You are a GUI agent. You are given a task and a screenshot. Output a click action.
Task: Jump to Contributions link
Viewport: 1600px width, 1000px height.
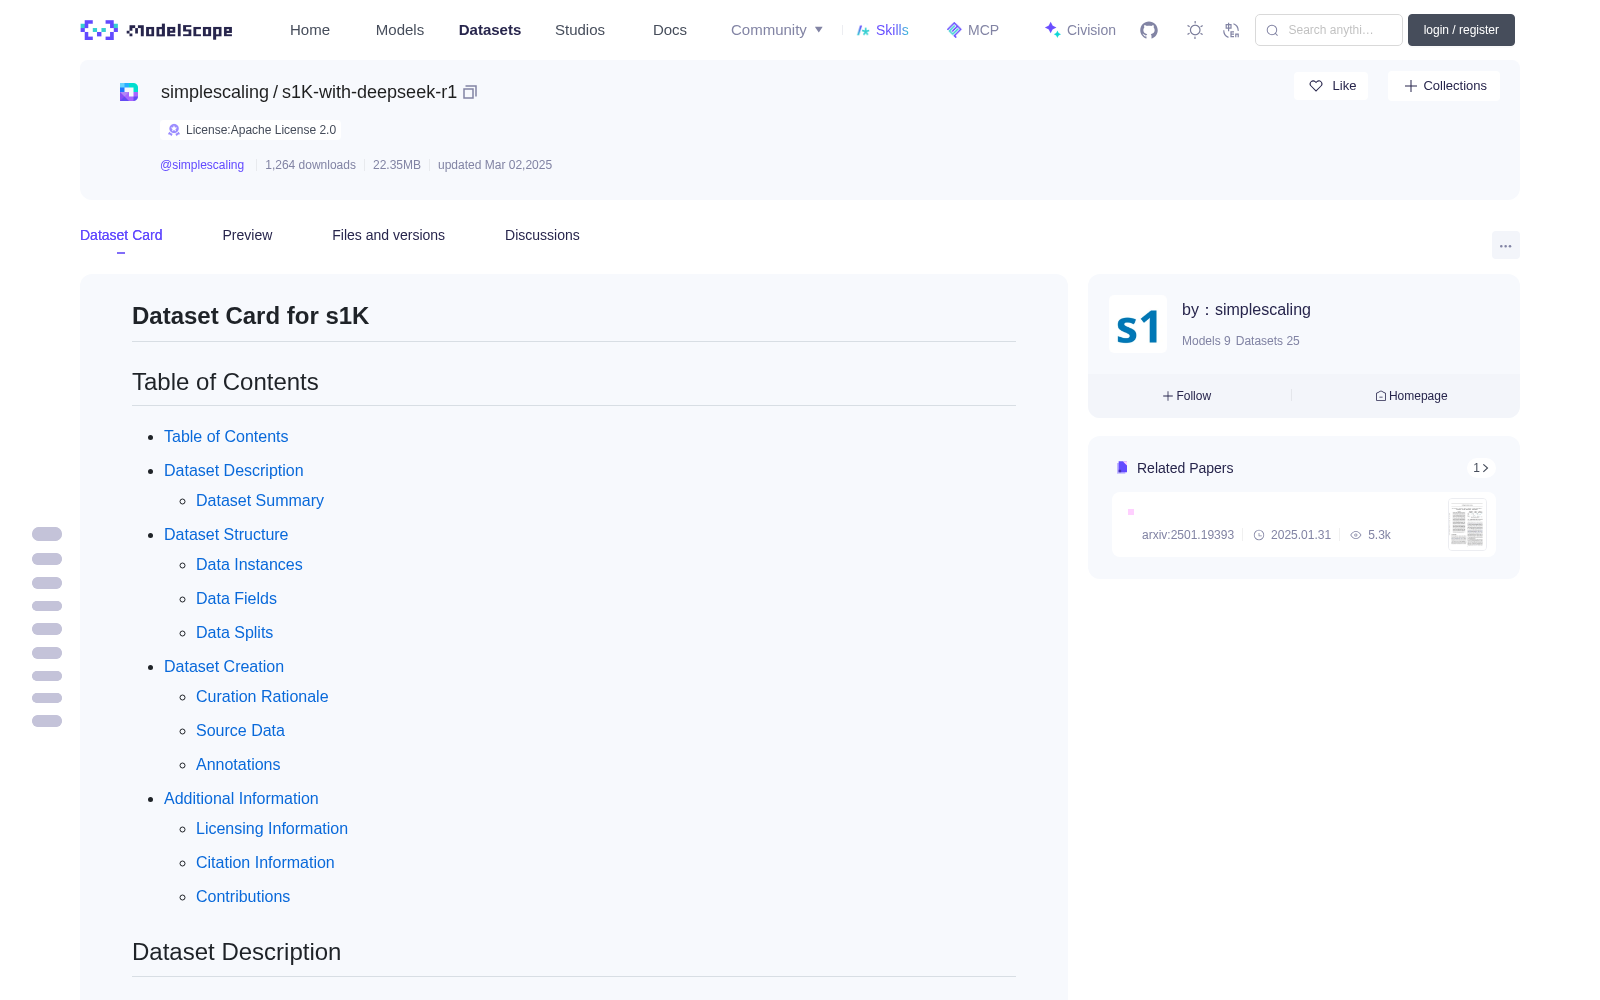[x=243, y=897]
